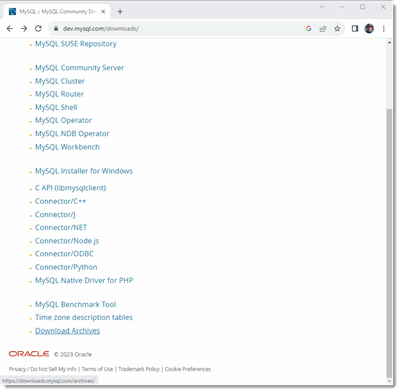Image resolution: width=400 pixels, height=392 pixels.
Task: Focus the address bar URL
Action: coord(101,29)
